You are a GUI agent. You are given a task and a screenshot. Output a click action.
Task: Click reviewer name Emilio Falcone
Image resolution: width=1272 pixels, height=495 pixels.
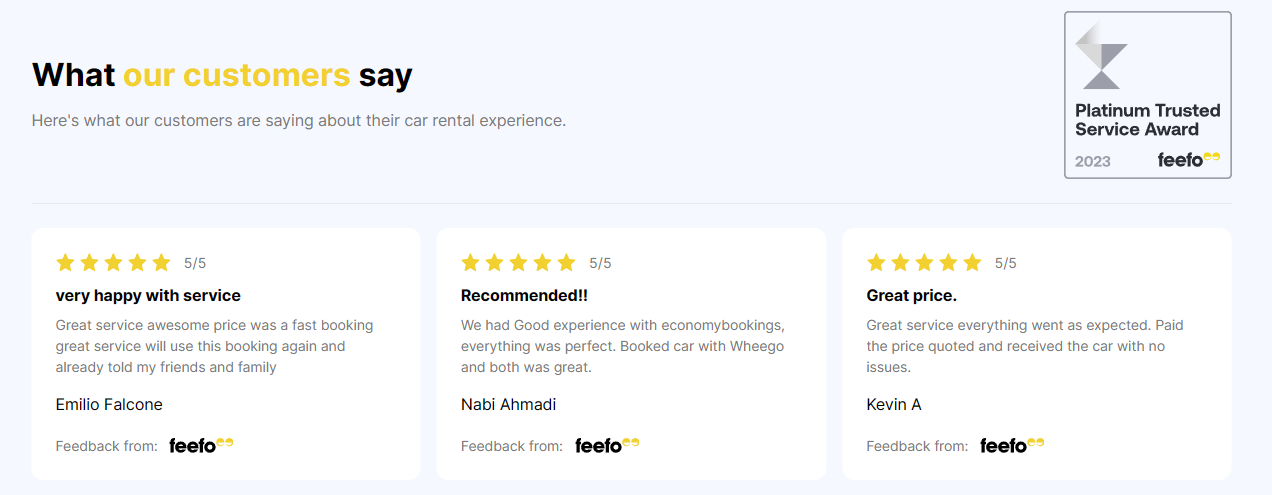click(x=109, y=404)
